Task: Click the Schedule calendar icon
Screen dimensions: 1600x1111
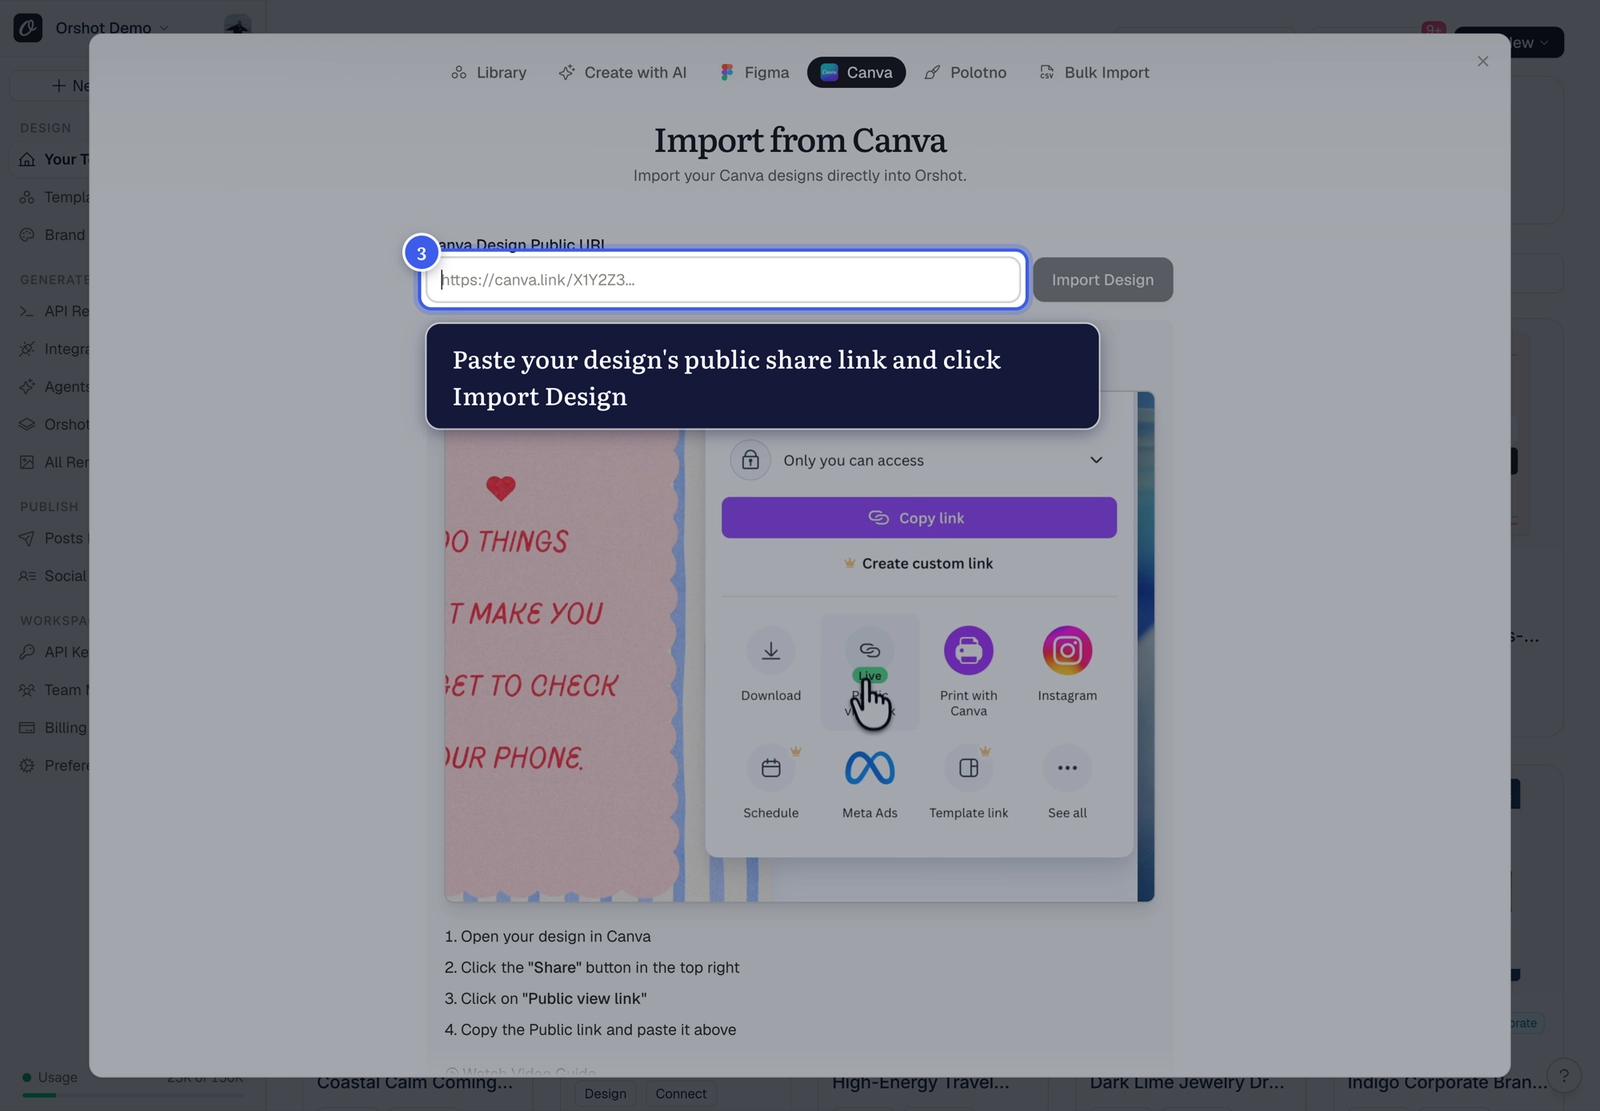Action: [x=771, y=768]
